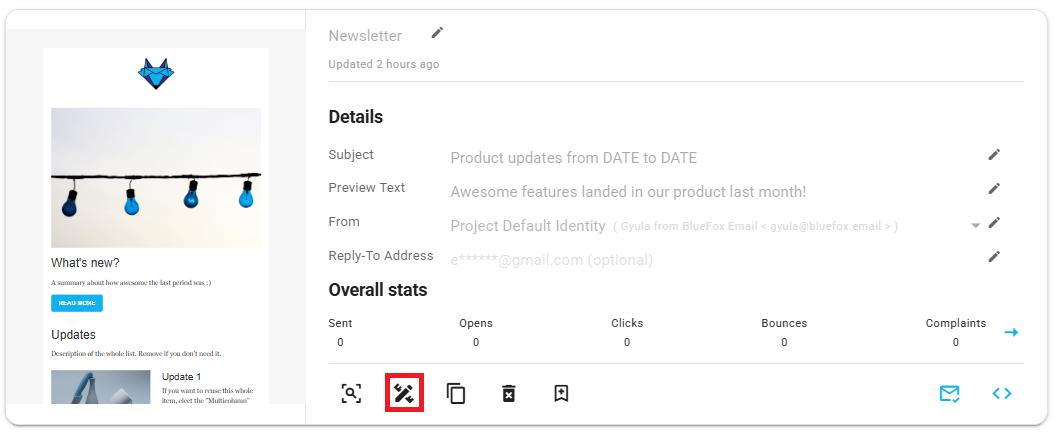Open the code view angle-brackets icon
The height and width of the screenshot is (433, 1055).
tap(1002, 393)
